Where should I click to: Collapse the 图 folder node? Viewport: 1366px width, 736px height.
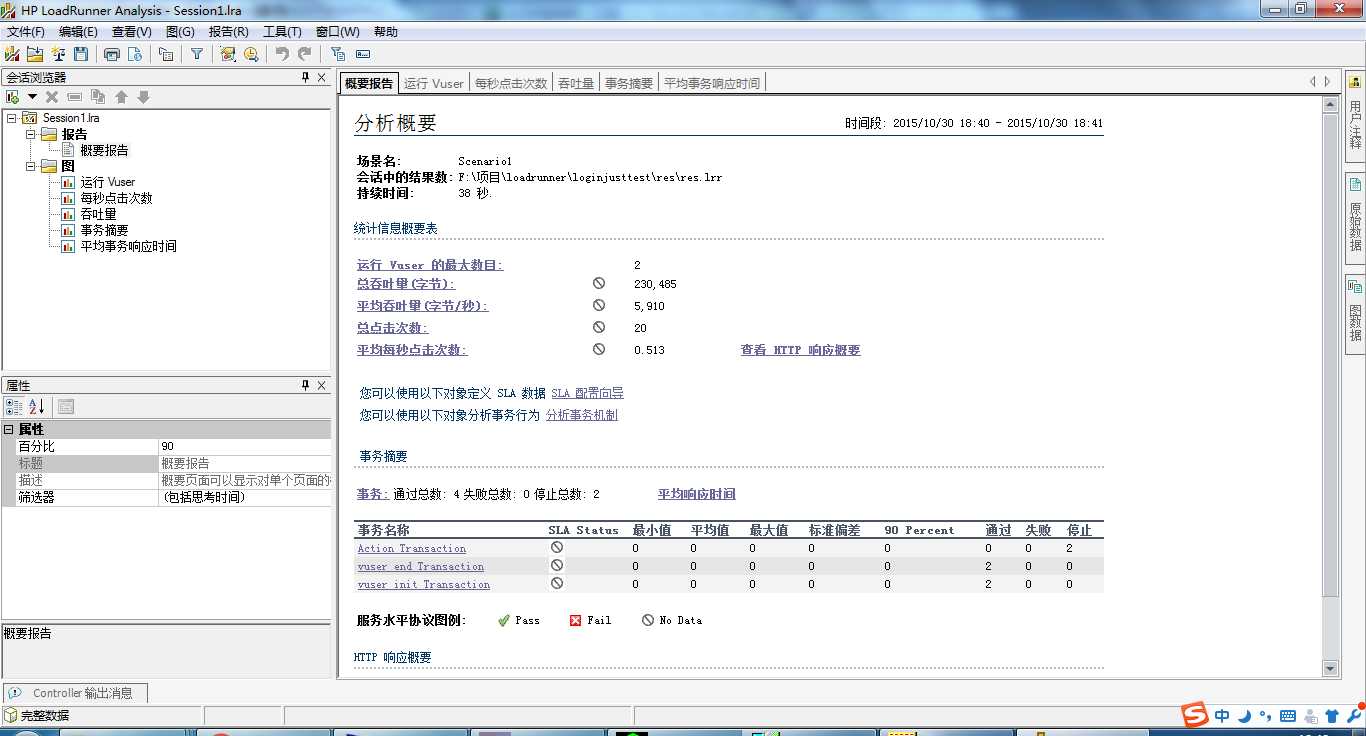click(31, 166)
